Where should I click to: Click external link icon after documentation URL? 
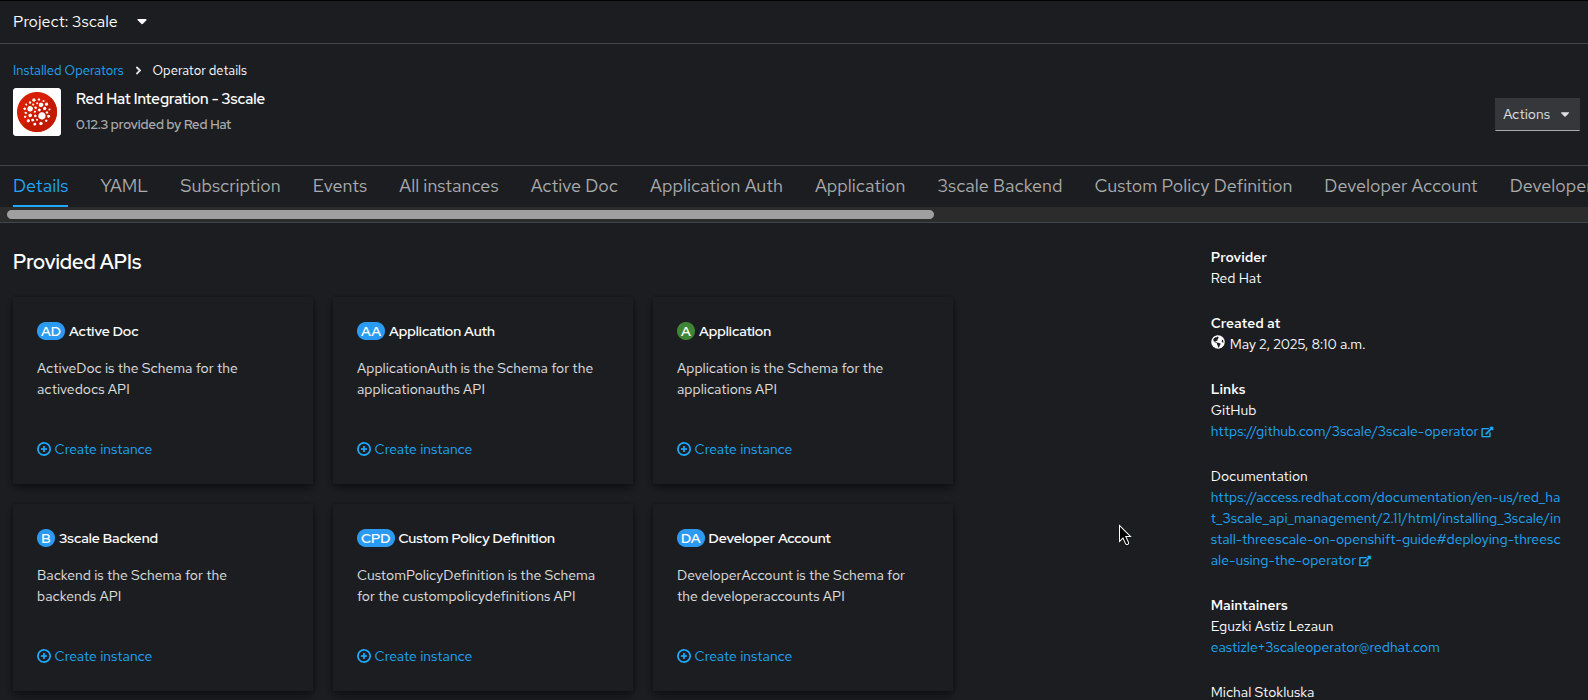tap(1365, 561)
